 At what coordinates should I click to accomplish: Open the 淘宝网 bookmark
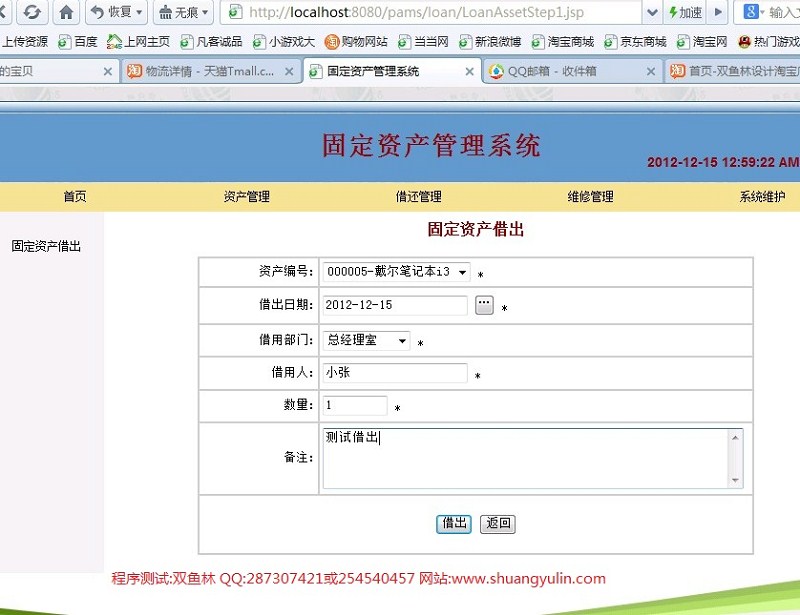702,42
